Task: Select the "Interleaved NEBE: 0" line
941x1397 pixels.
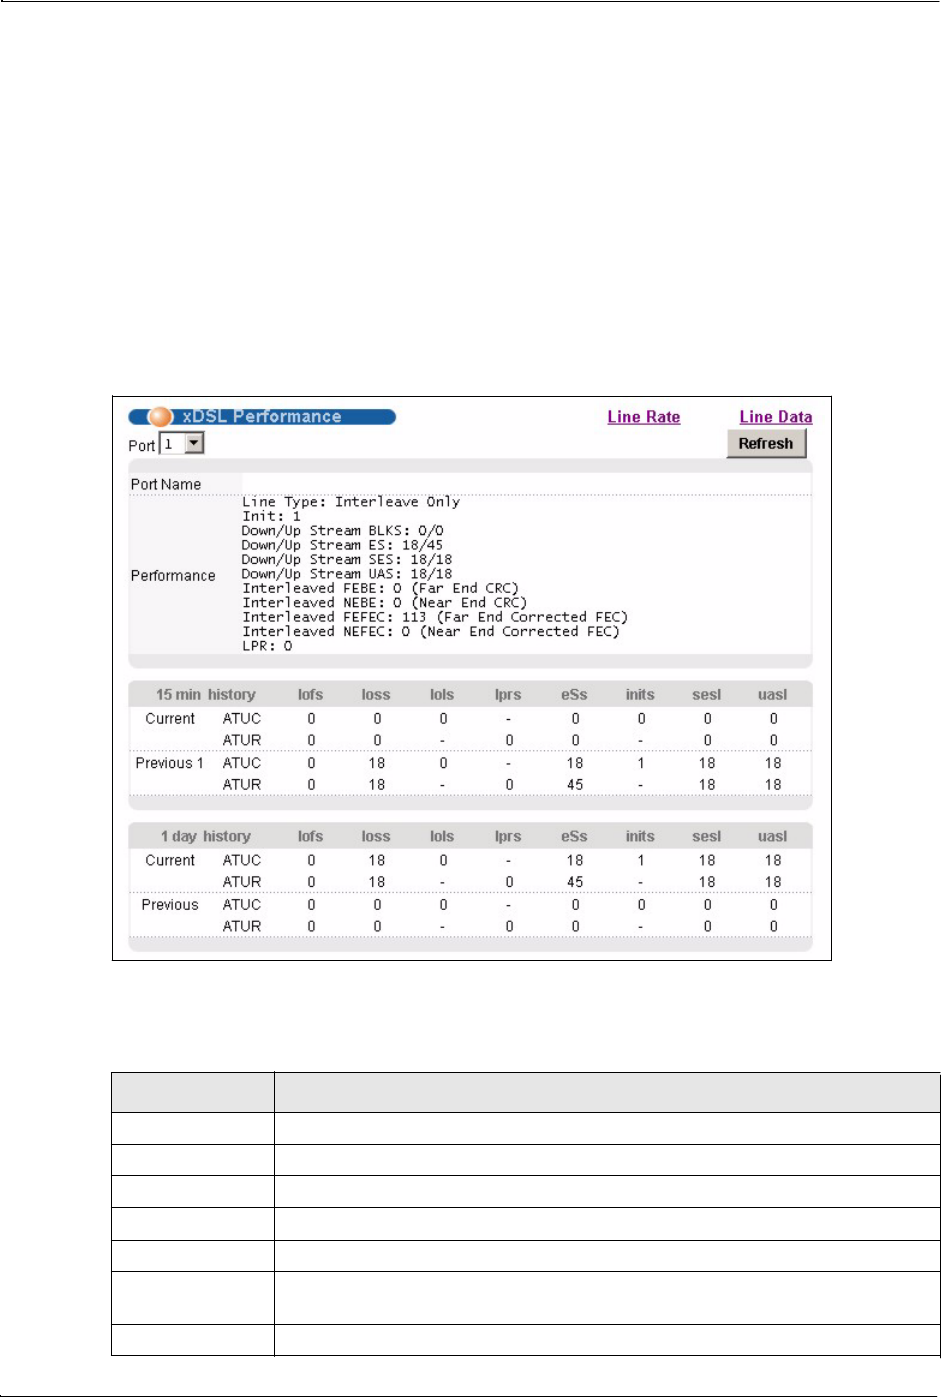Action: 384,603
